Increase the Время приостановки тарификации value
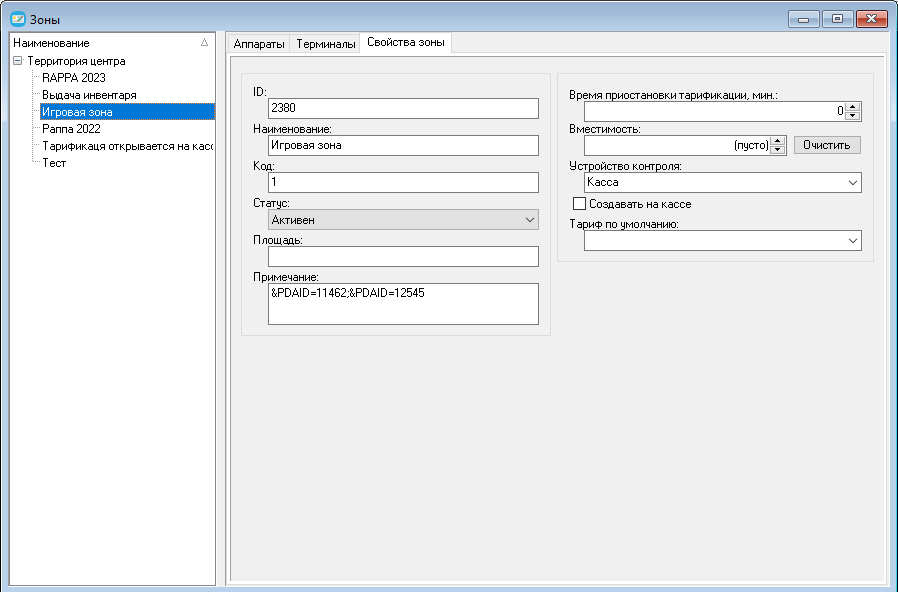898x592 pixels. pyautogui.click(x=853, y=106)
